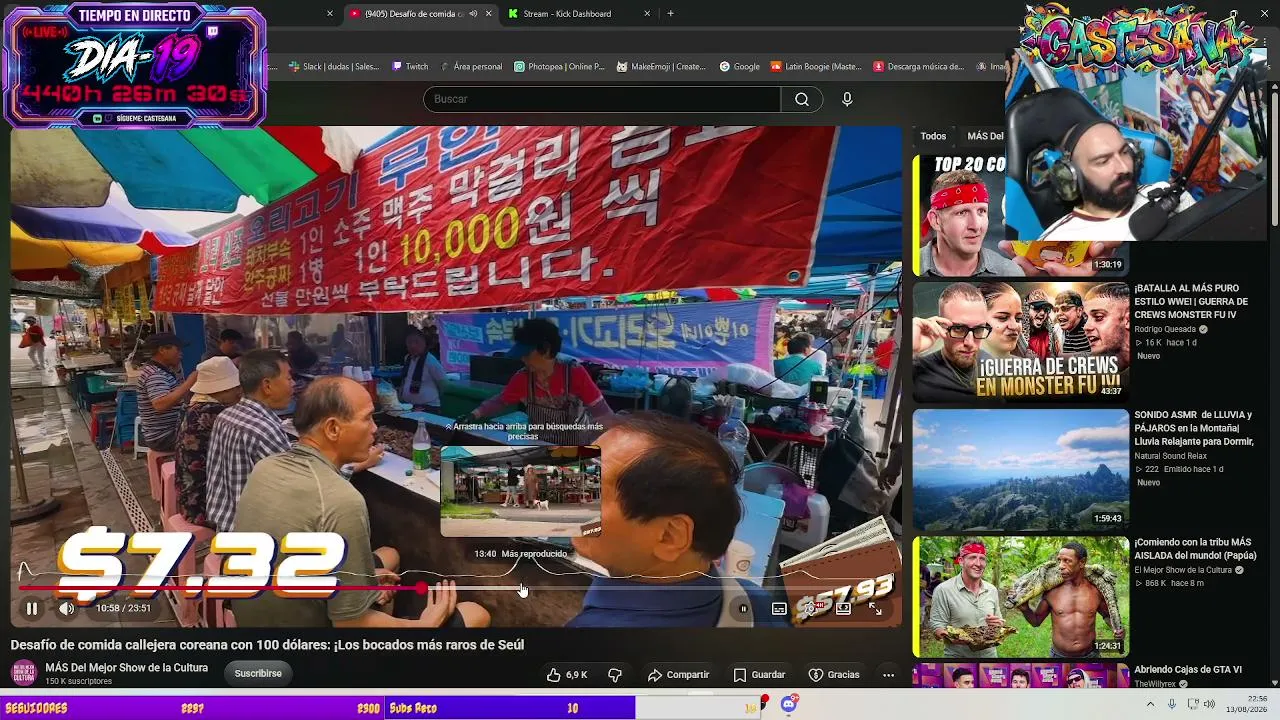Click the video title Desafío de comida callejera coreana
1280x720 pixels.
[x=267, y=645]
